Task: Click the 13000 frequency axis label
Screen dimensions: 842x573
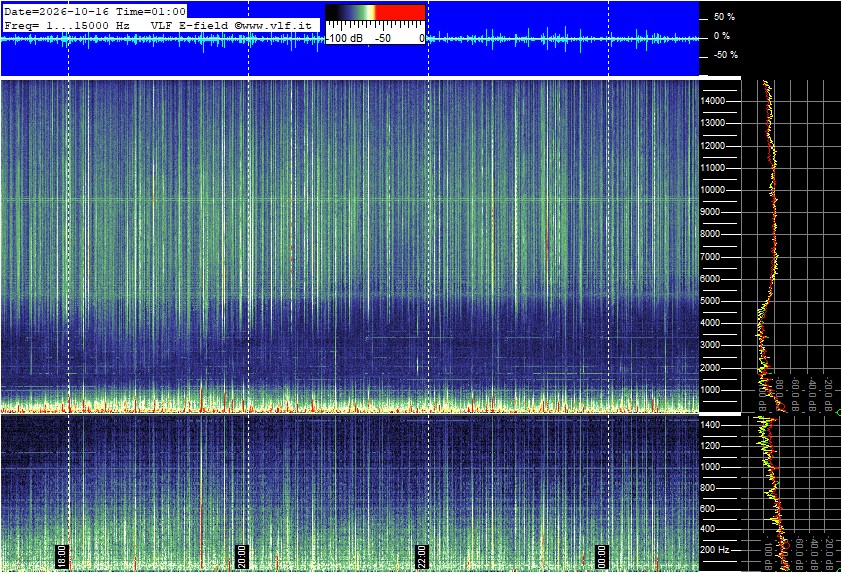Action: [713, 123]
